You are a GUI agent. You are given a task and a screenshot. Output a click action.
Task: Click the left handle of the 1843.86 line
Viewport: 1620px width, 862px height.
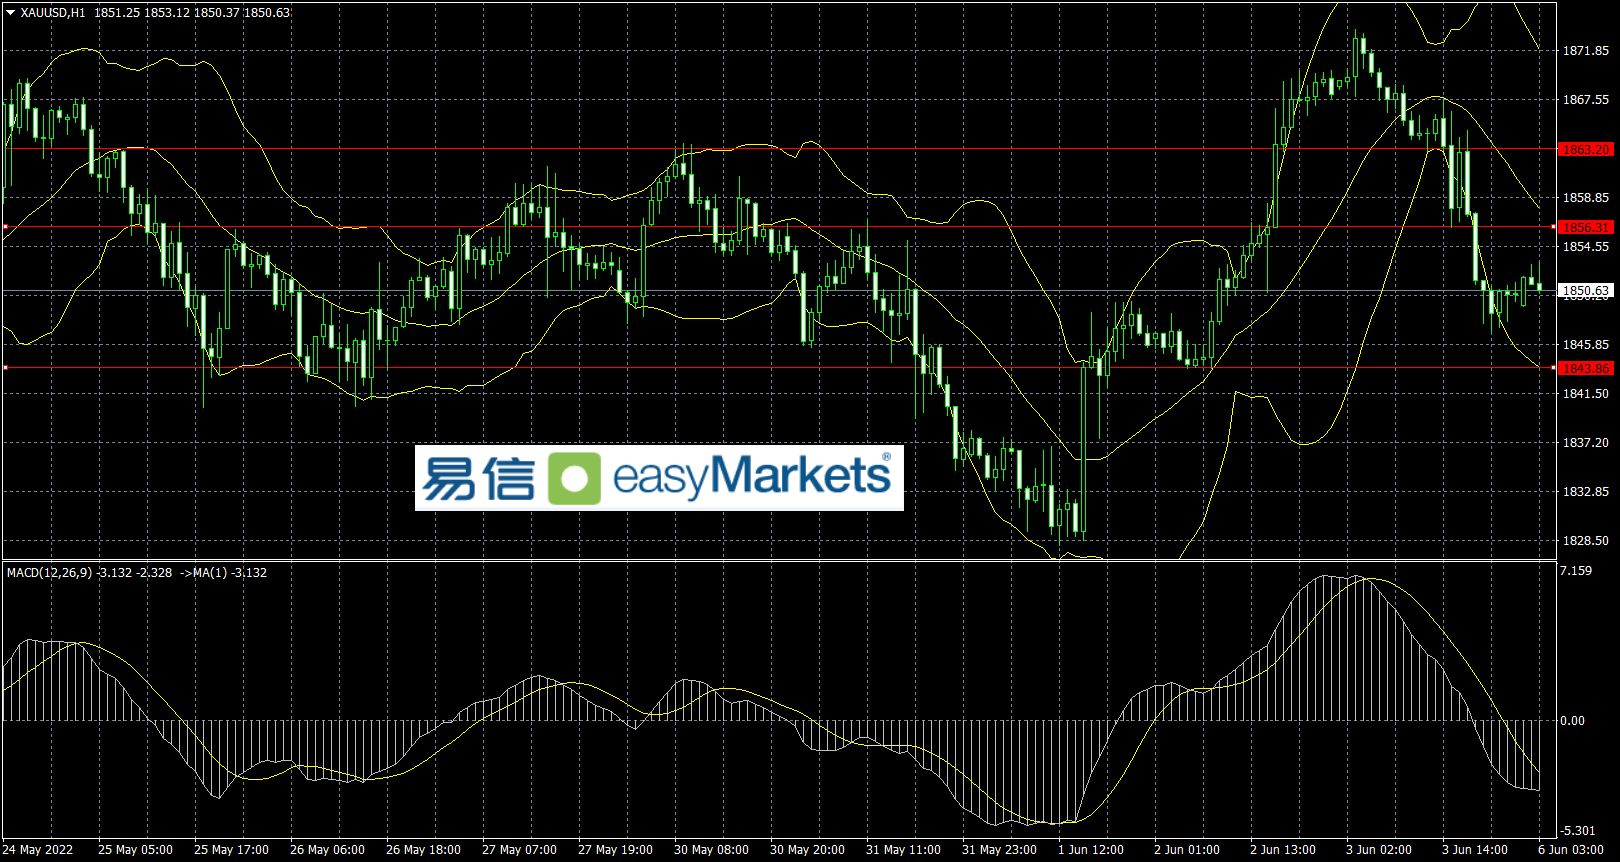point(5,368)
